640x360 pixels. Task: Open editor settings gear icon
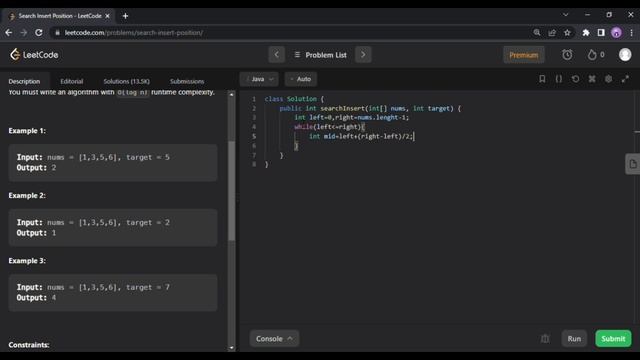[x=609, y=79]
